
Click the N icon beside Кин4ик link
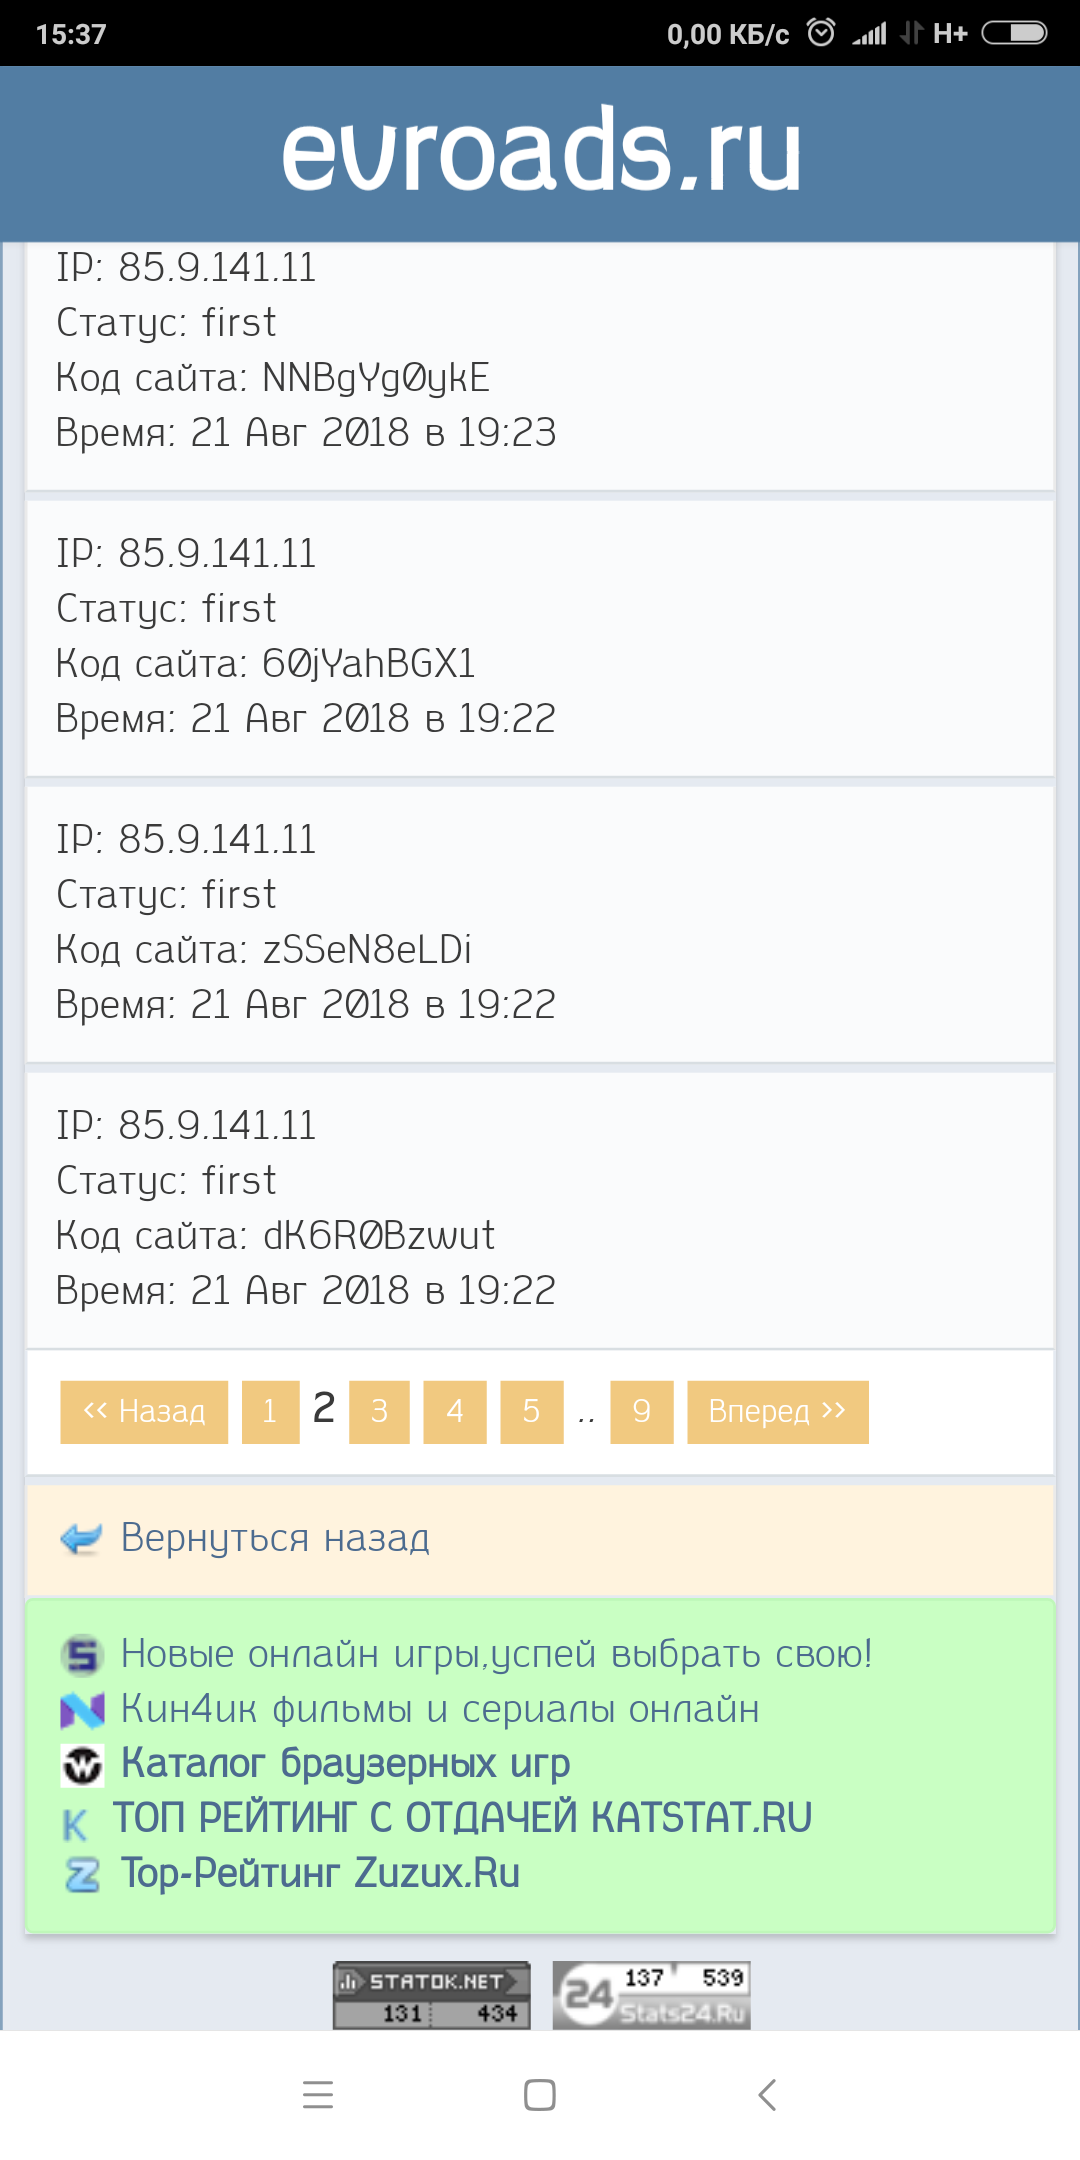[x=82, y=1710]
